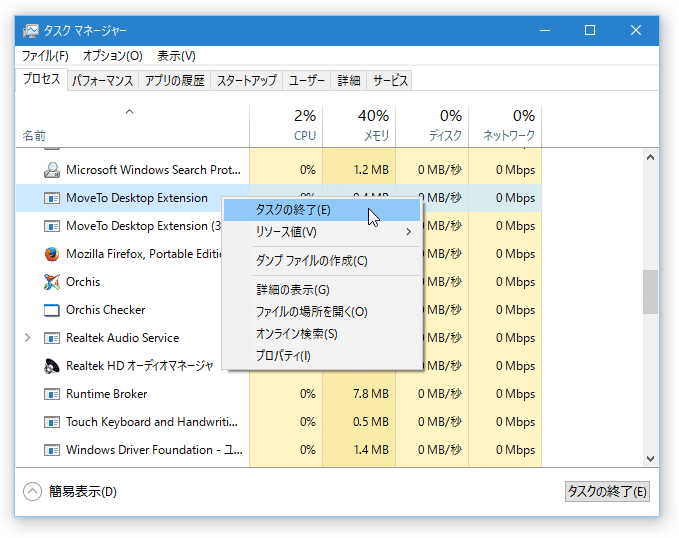Click the MoveTo Desktop Extension (32-bit) row icon

click(x=52, y=226)
